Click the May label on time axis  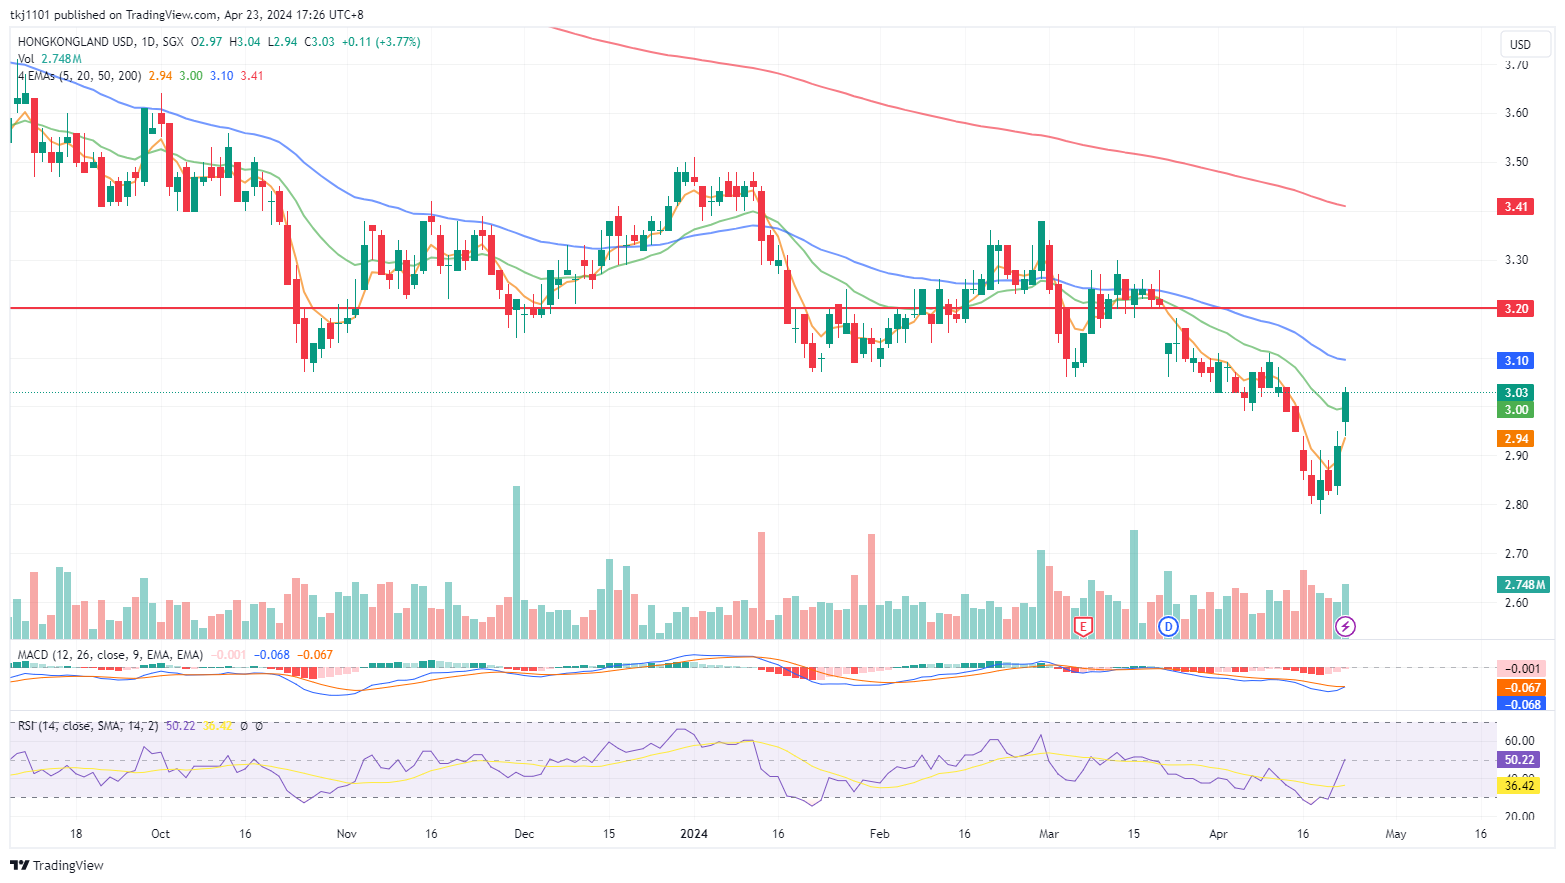point(1396,834)
